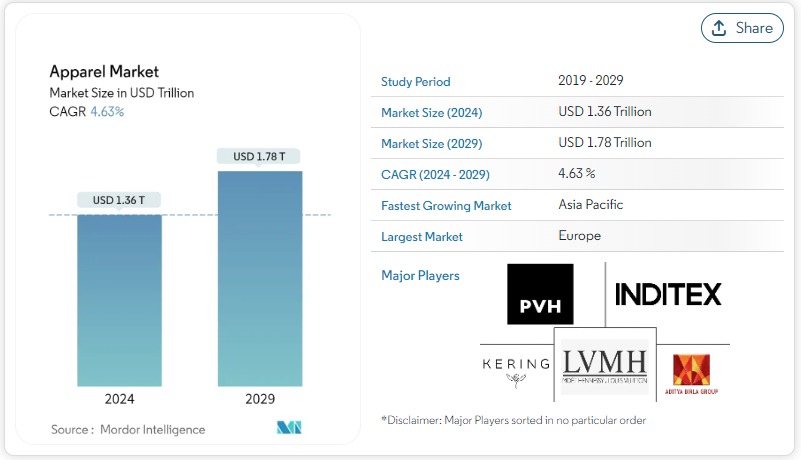801x460 pixels.
Task: Click the Major Players label
Action: 420,275
